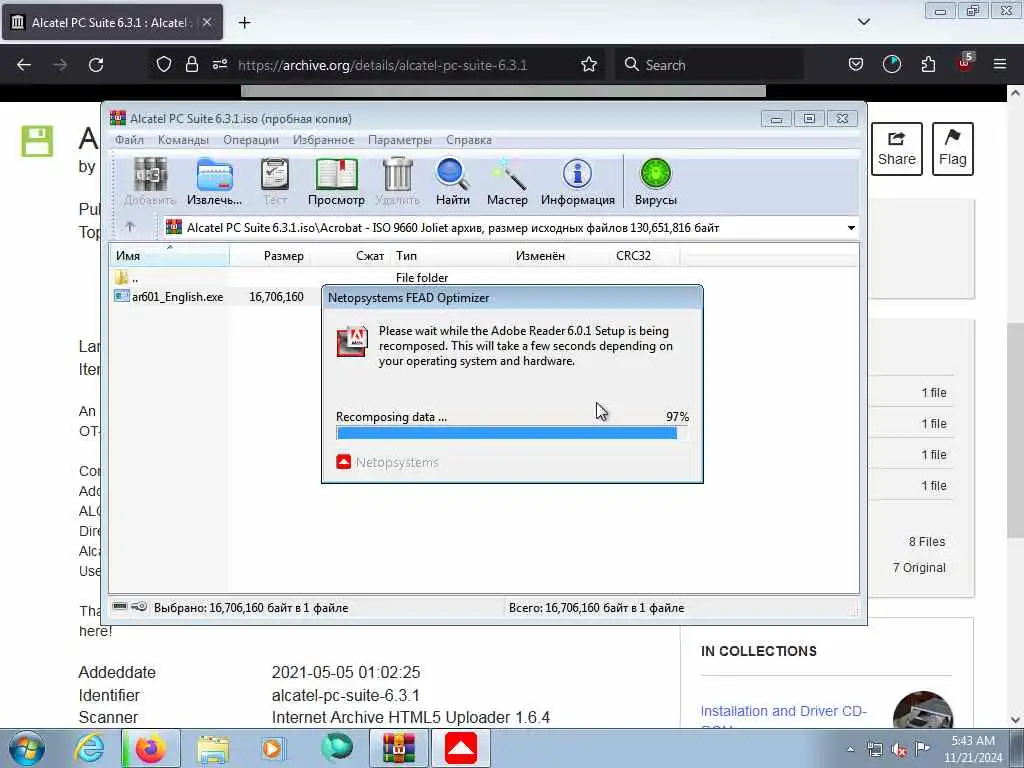This screenshot has height=768, width=1024.
Task: Open the Firefox hamburger application menu
Action: coord(1000,64)
